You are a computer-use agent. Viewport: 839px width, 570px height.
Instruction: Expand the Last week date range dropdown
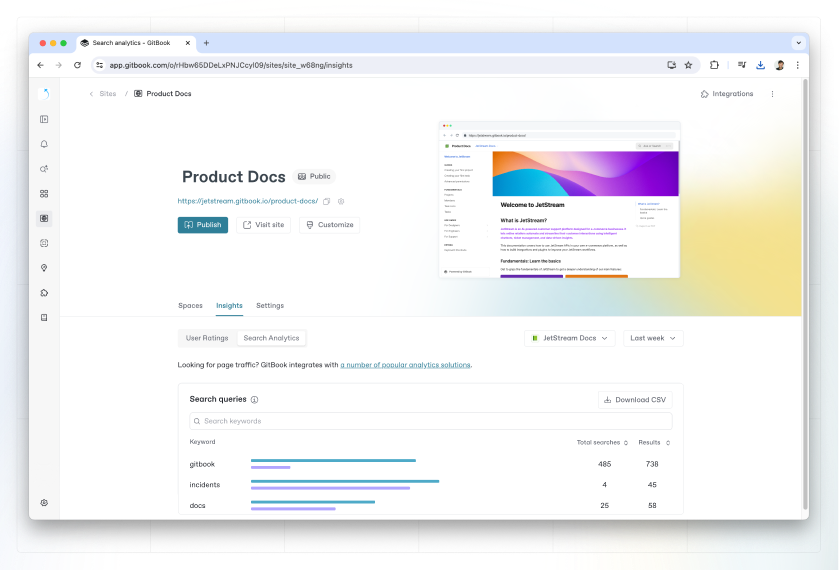[x=653, y=338]
